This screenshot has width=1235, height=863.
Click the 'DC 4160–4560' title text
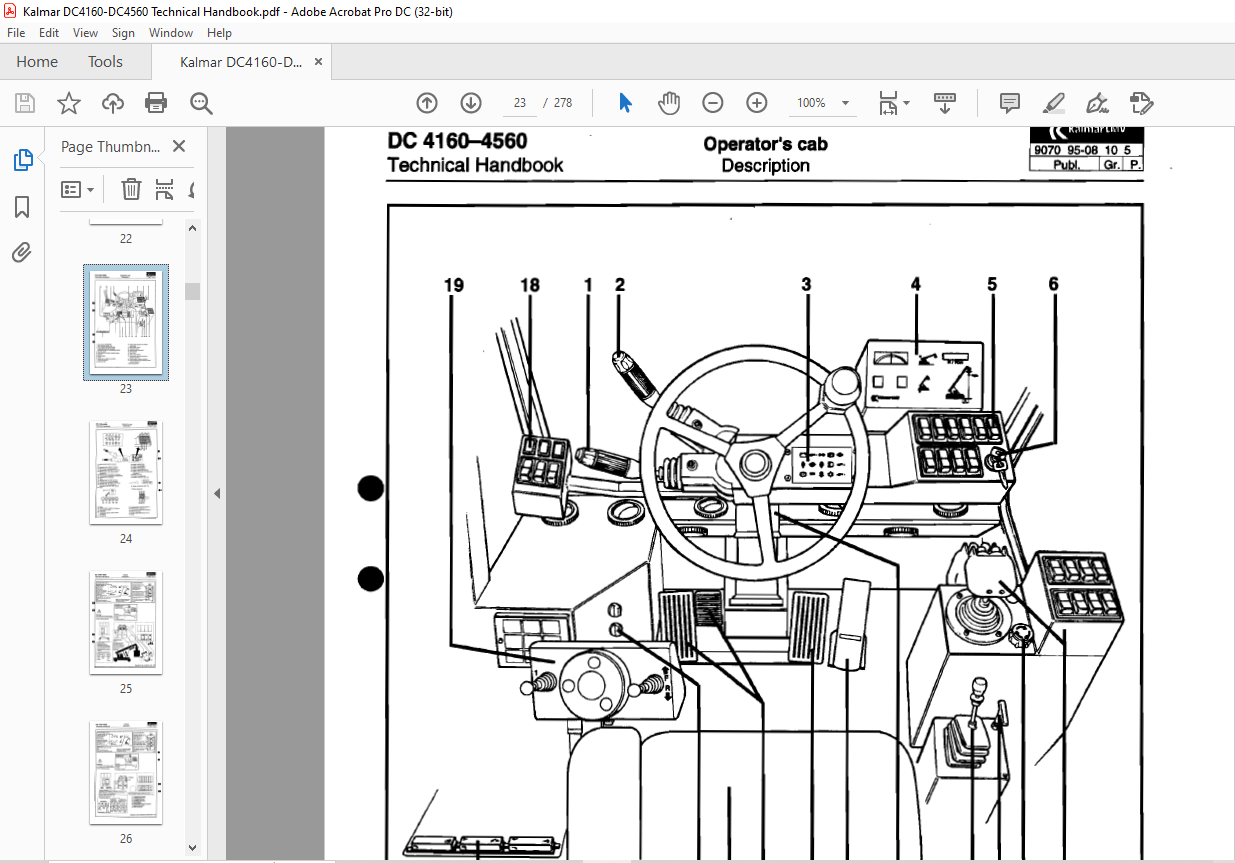(457, 141)
